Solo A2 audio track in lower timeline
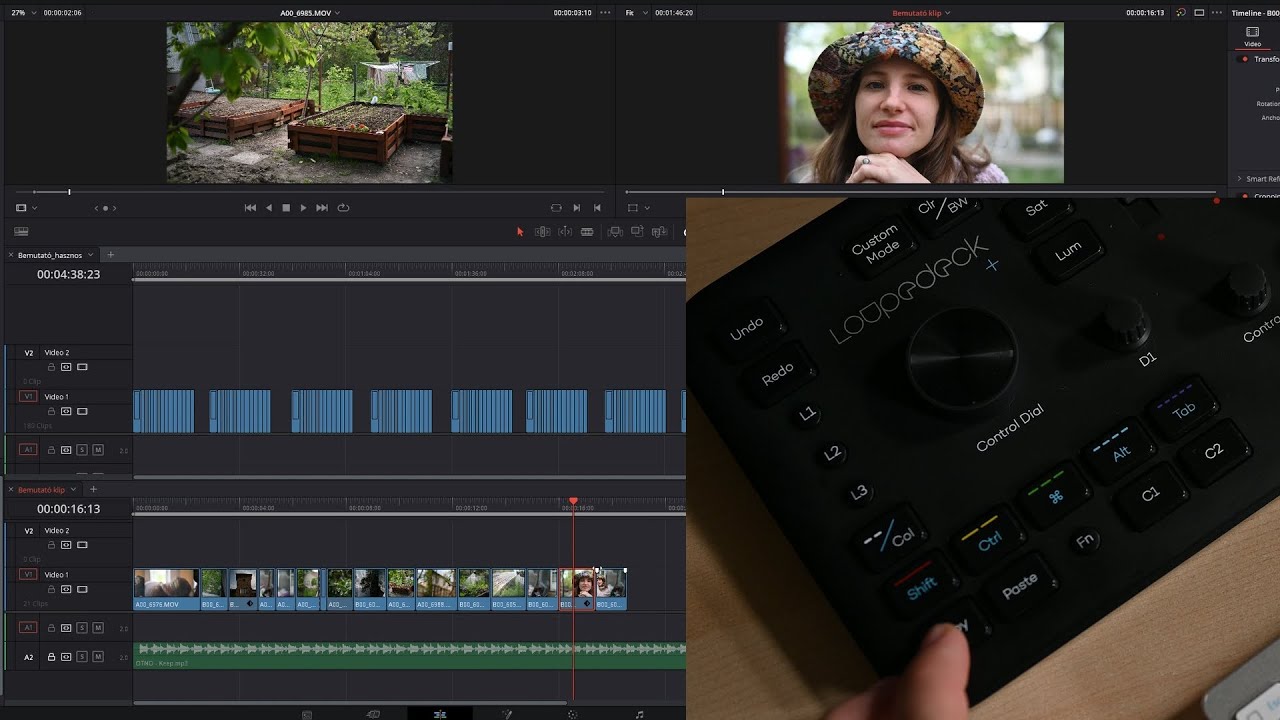The height and width of the screenshot is (720, 1280). (82, 657)
